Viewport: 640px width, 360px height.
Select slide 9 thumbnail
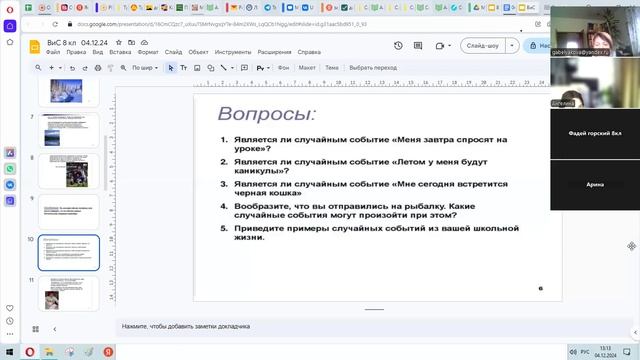(x=69, y=212)
